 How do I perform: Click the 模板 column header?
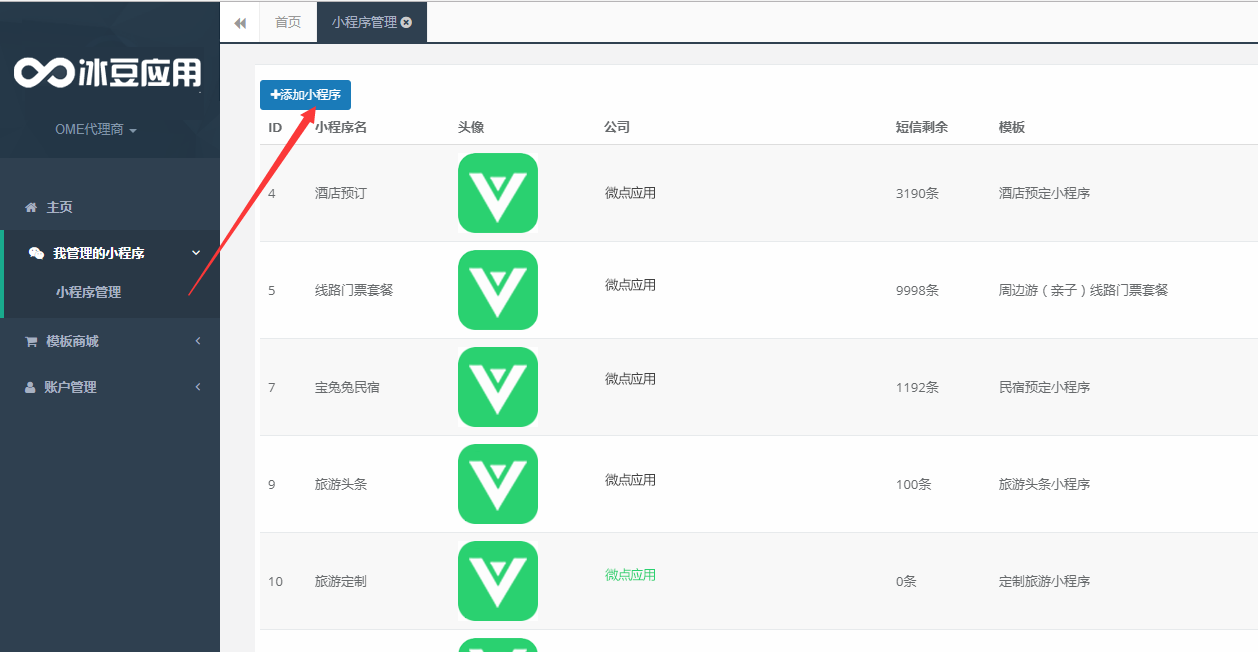[x=1012, y=127]
